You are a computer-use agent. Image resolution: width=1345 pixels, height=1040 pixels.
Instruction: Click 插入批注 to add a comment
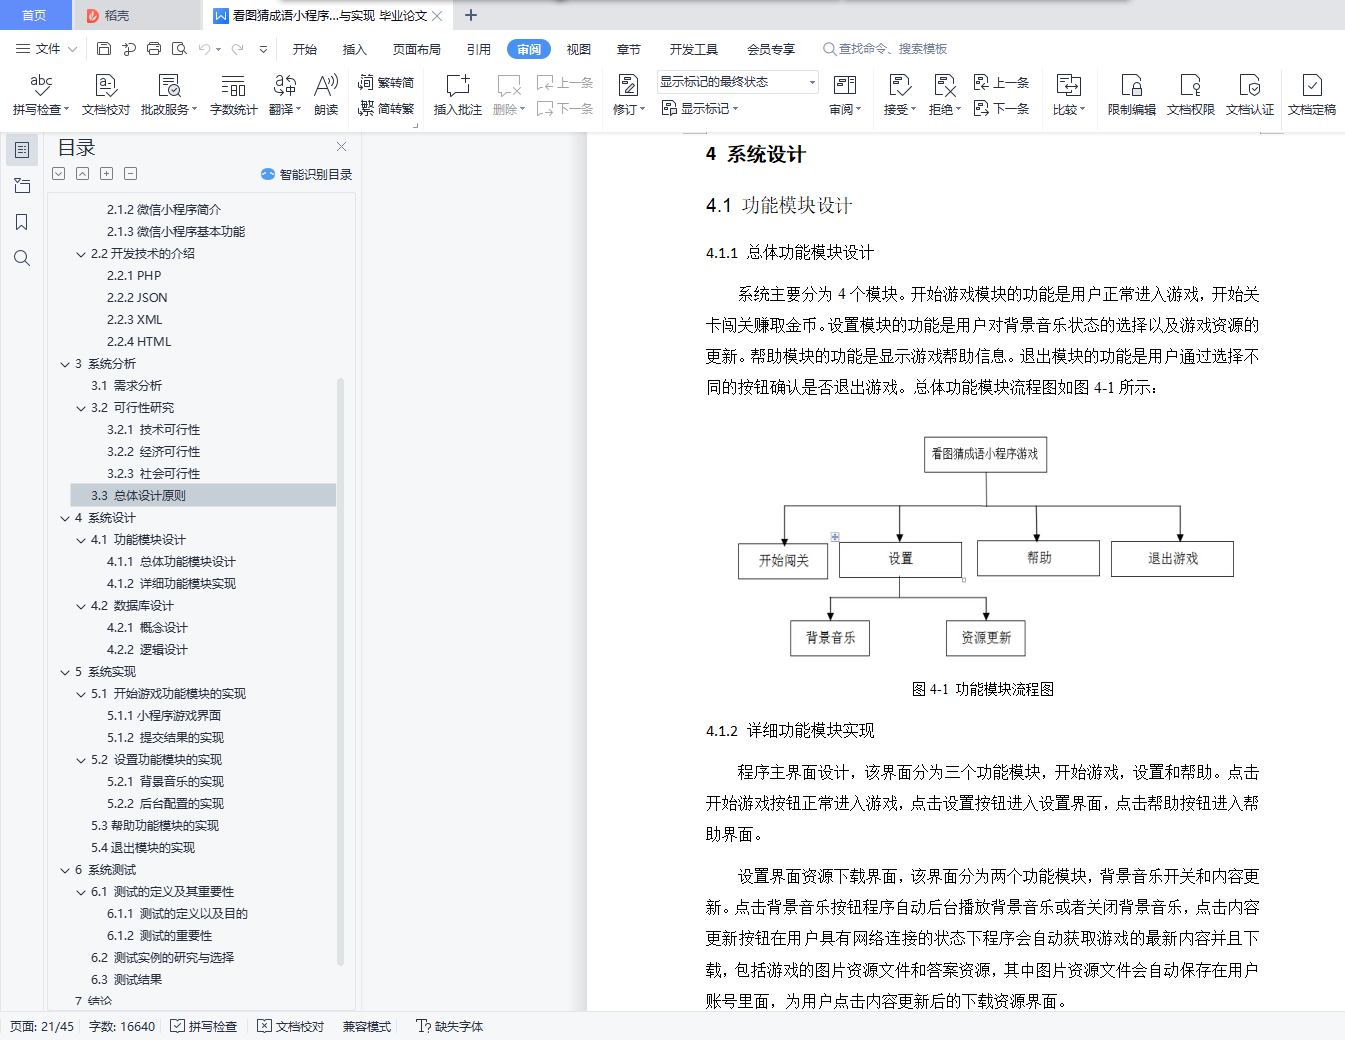458,95
